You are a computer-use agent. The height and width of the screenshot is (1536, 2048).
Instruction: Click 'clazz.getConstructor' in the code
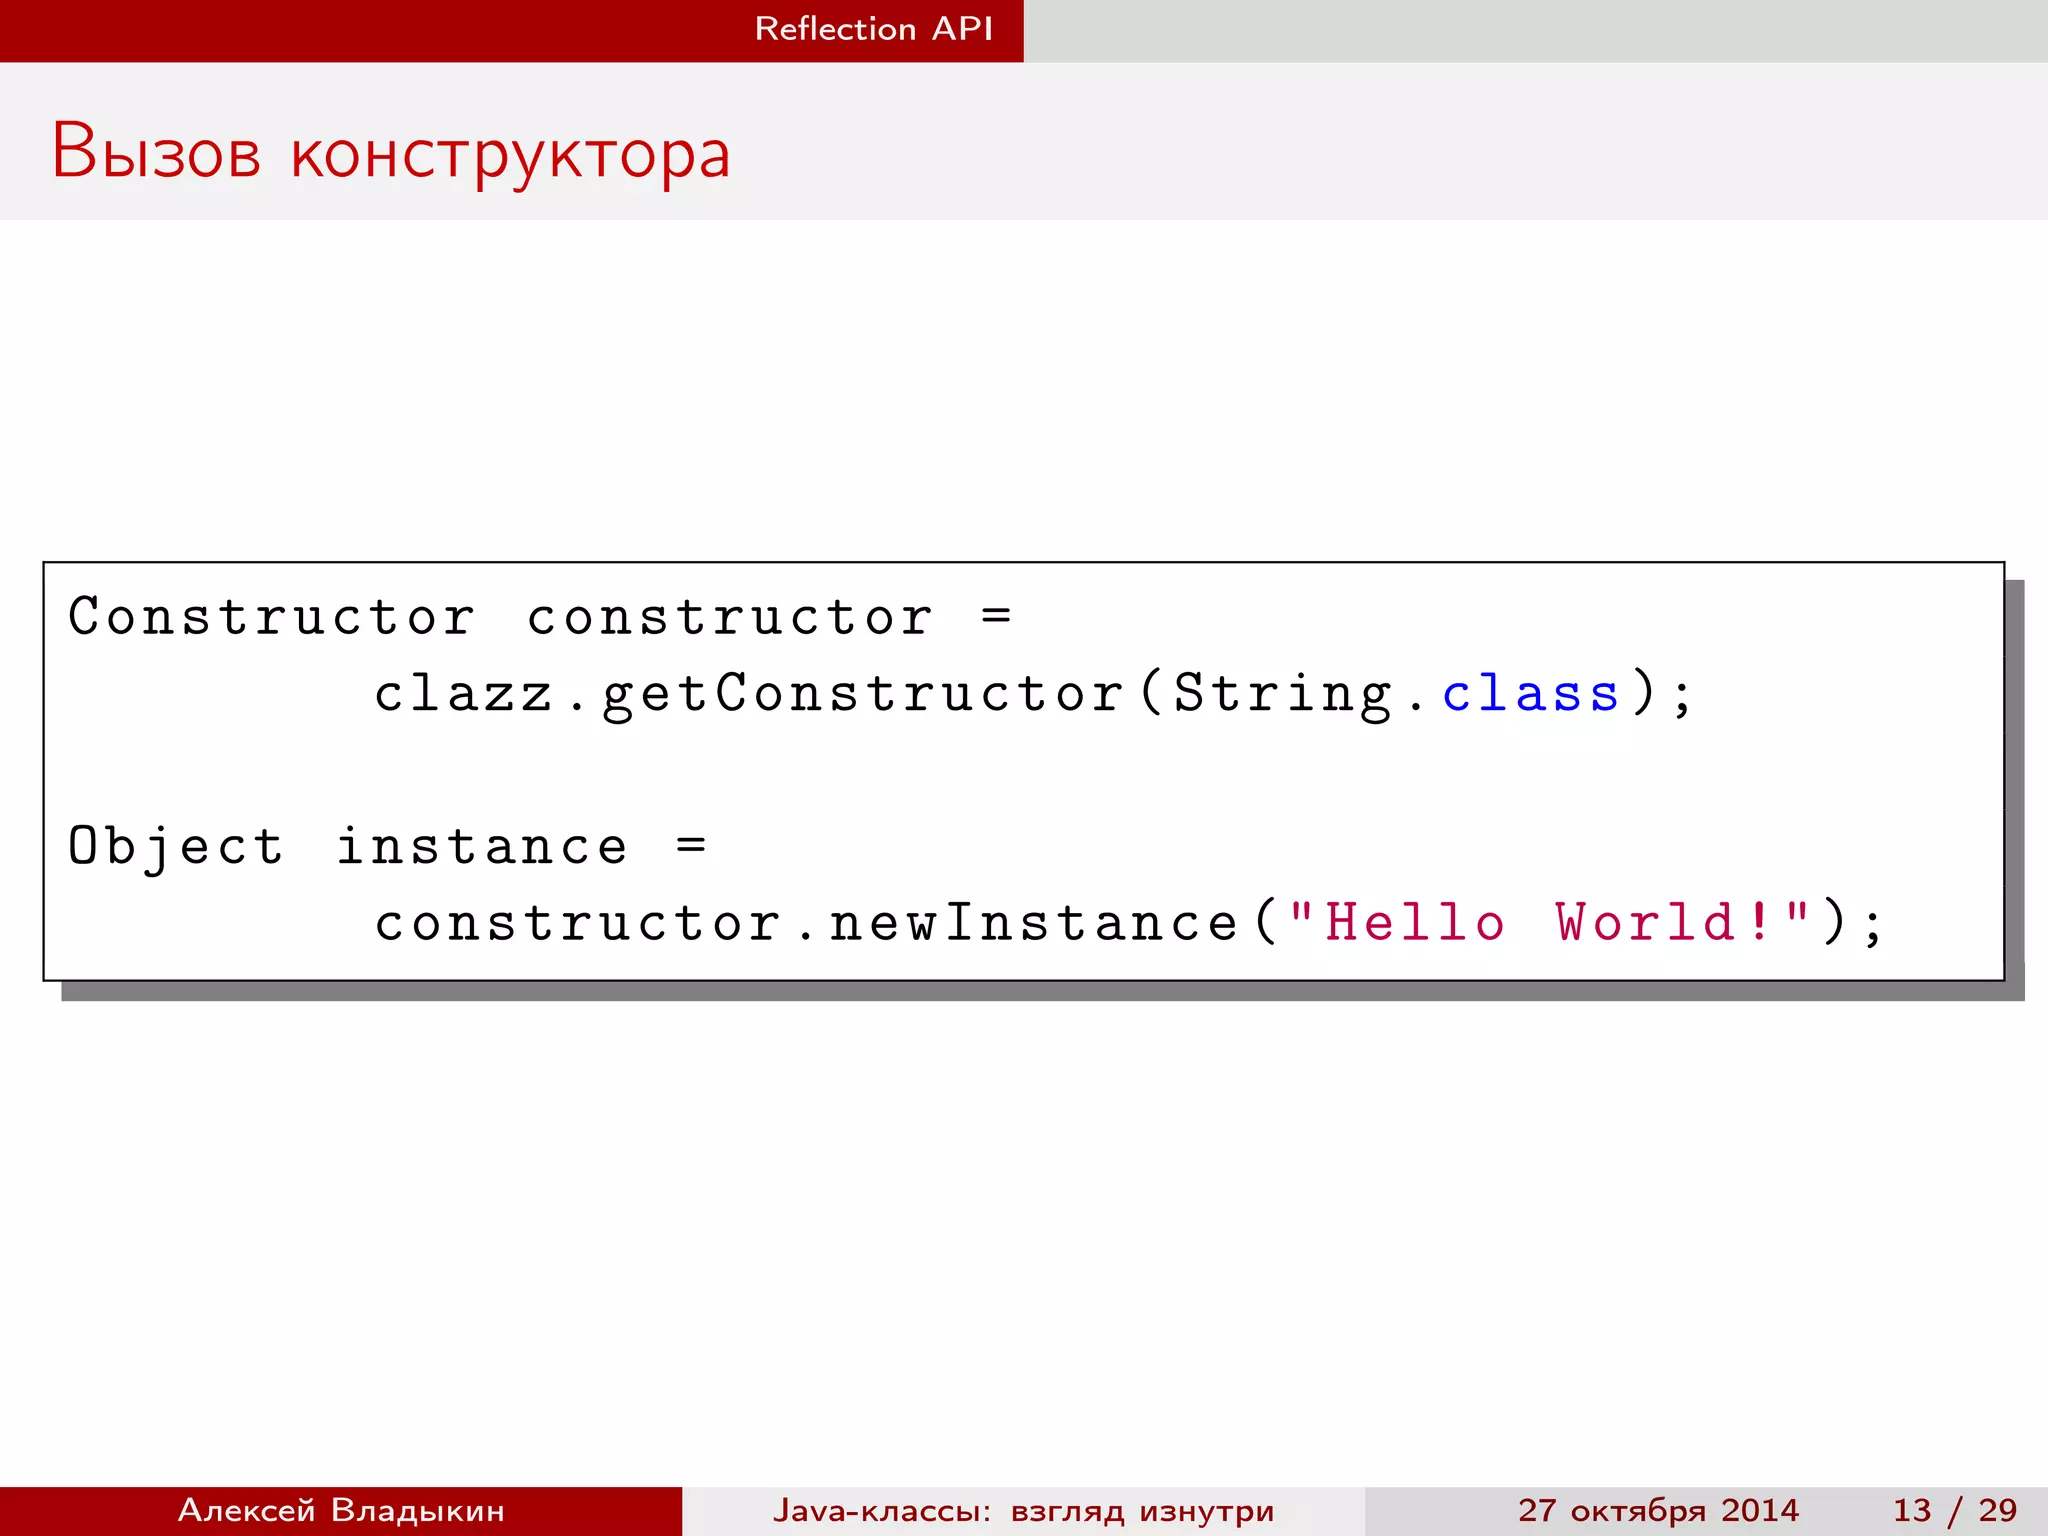[750, 694]
